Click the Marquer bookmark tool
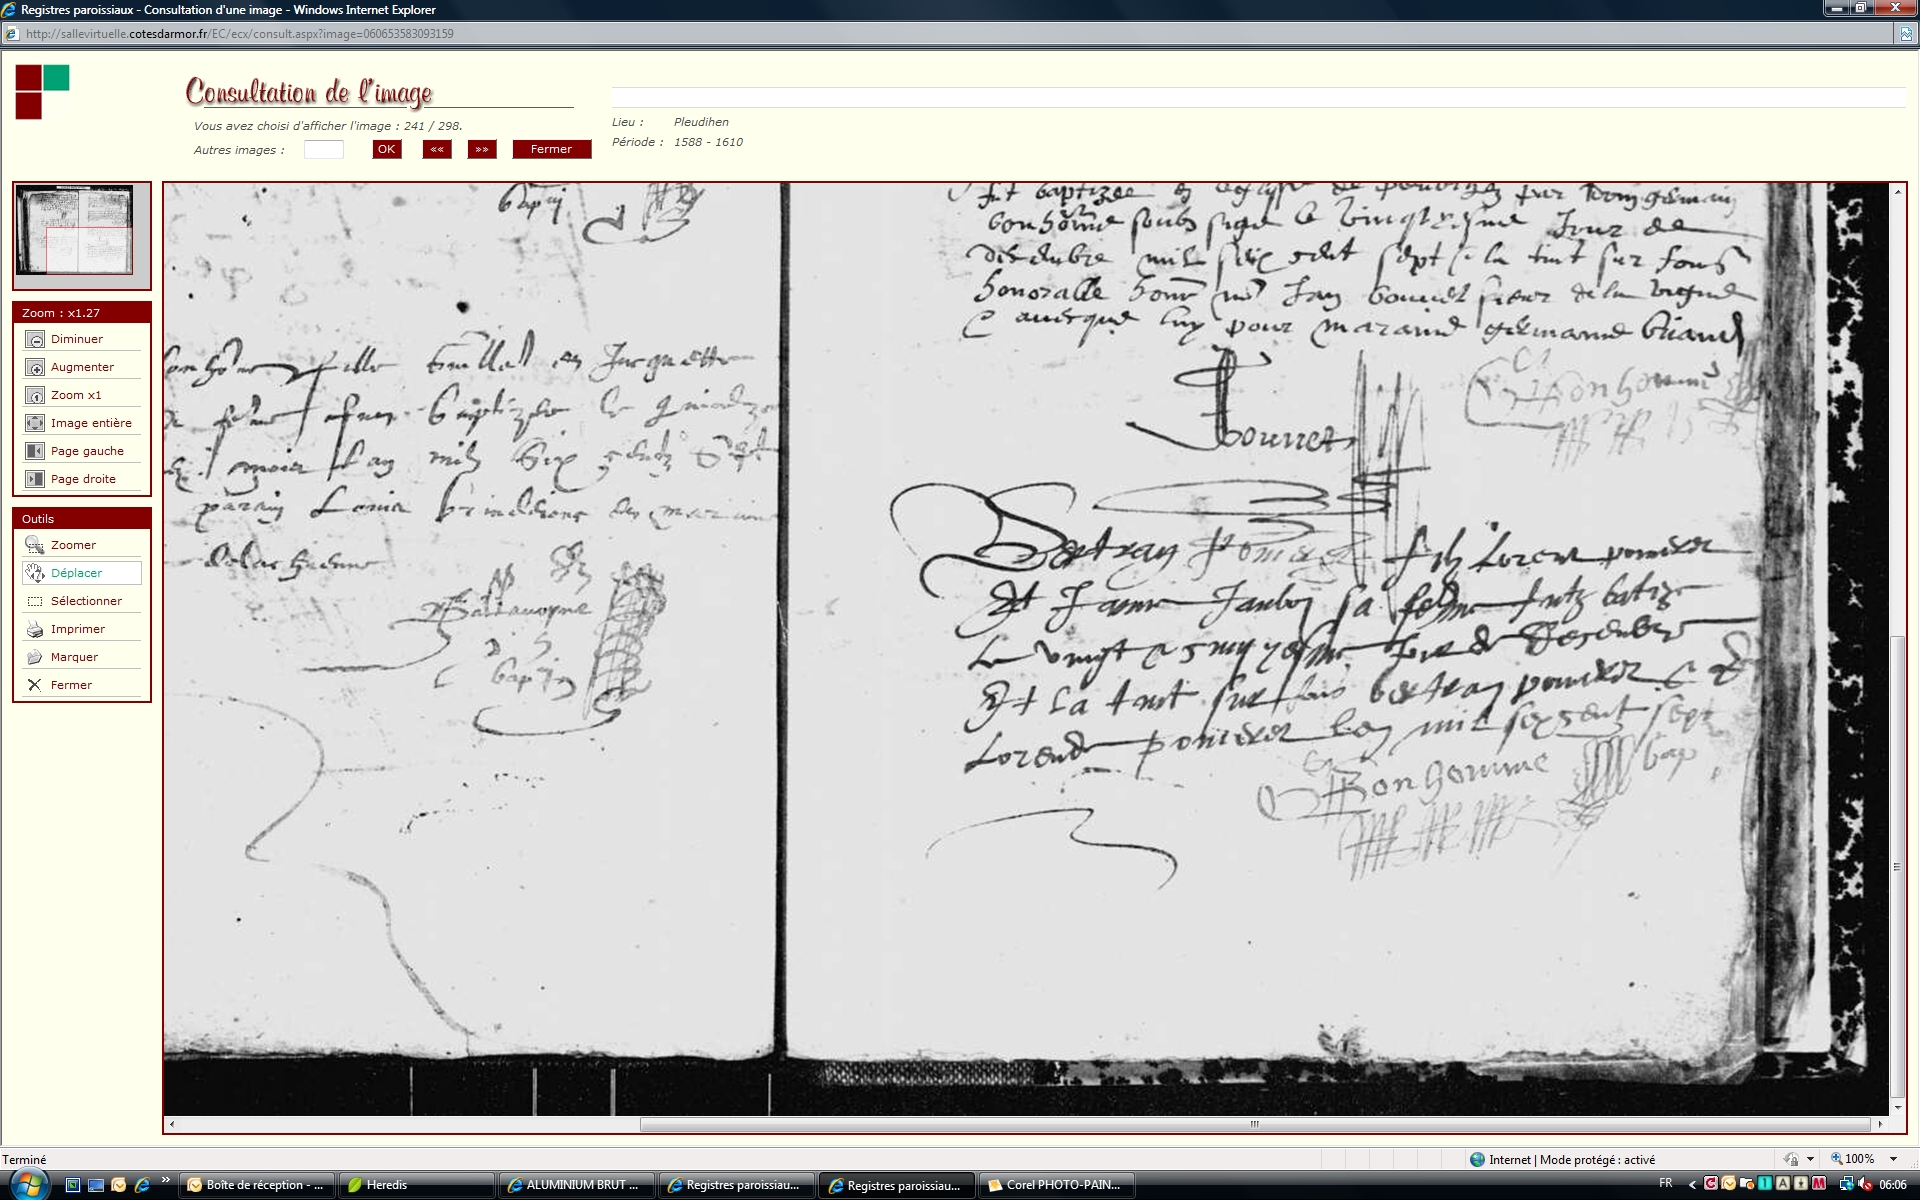 click(35, 658)
